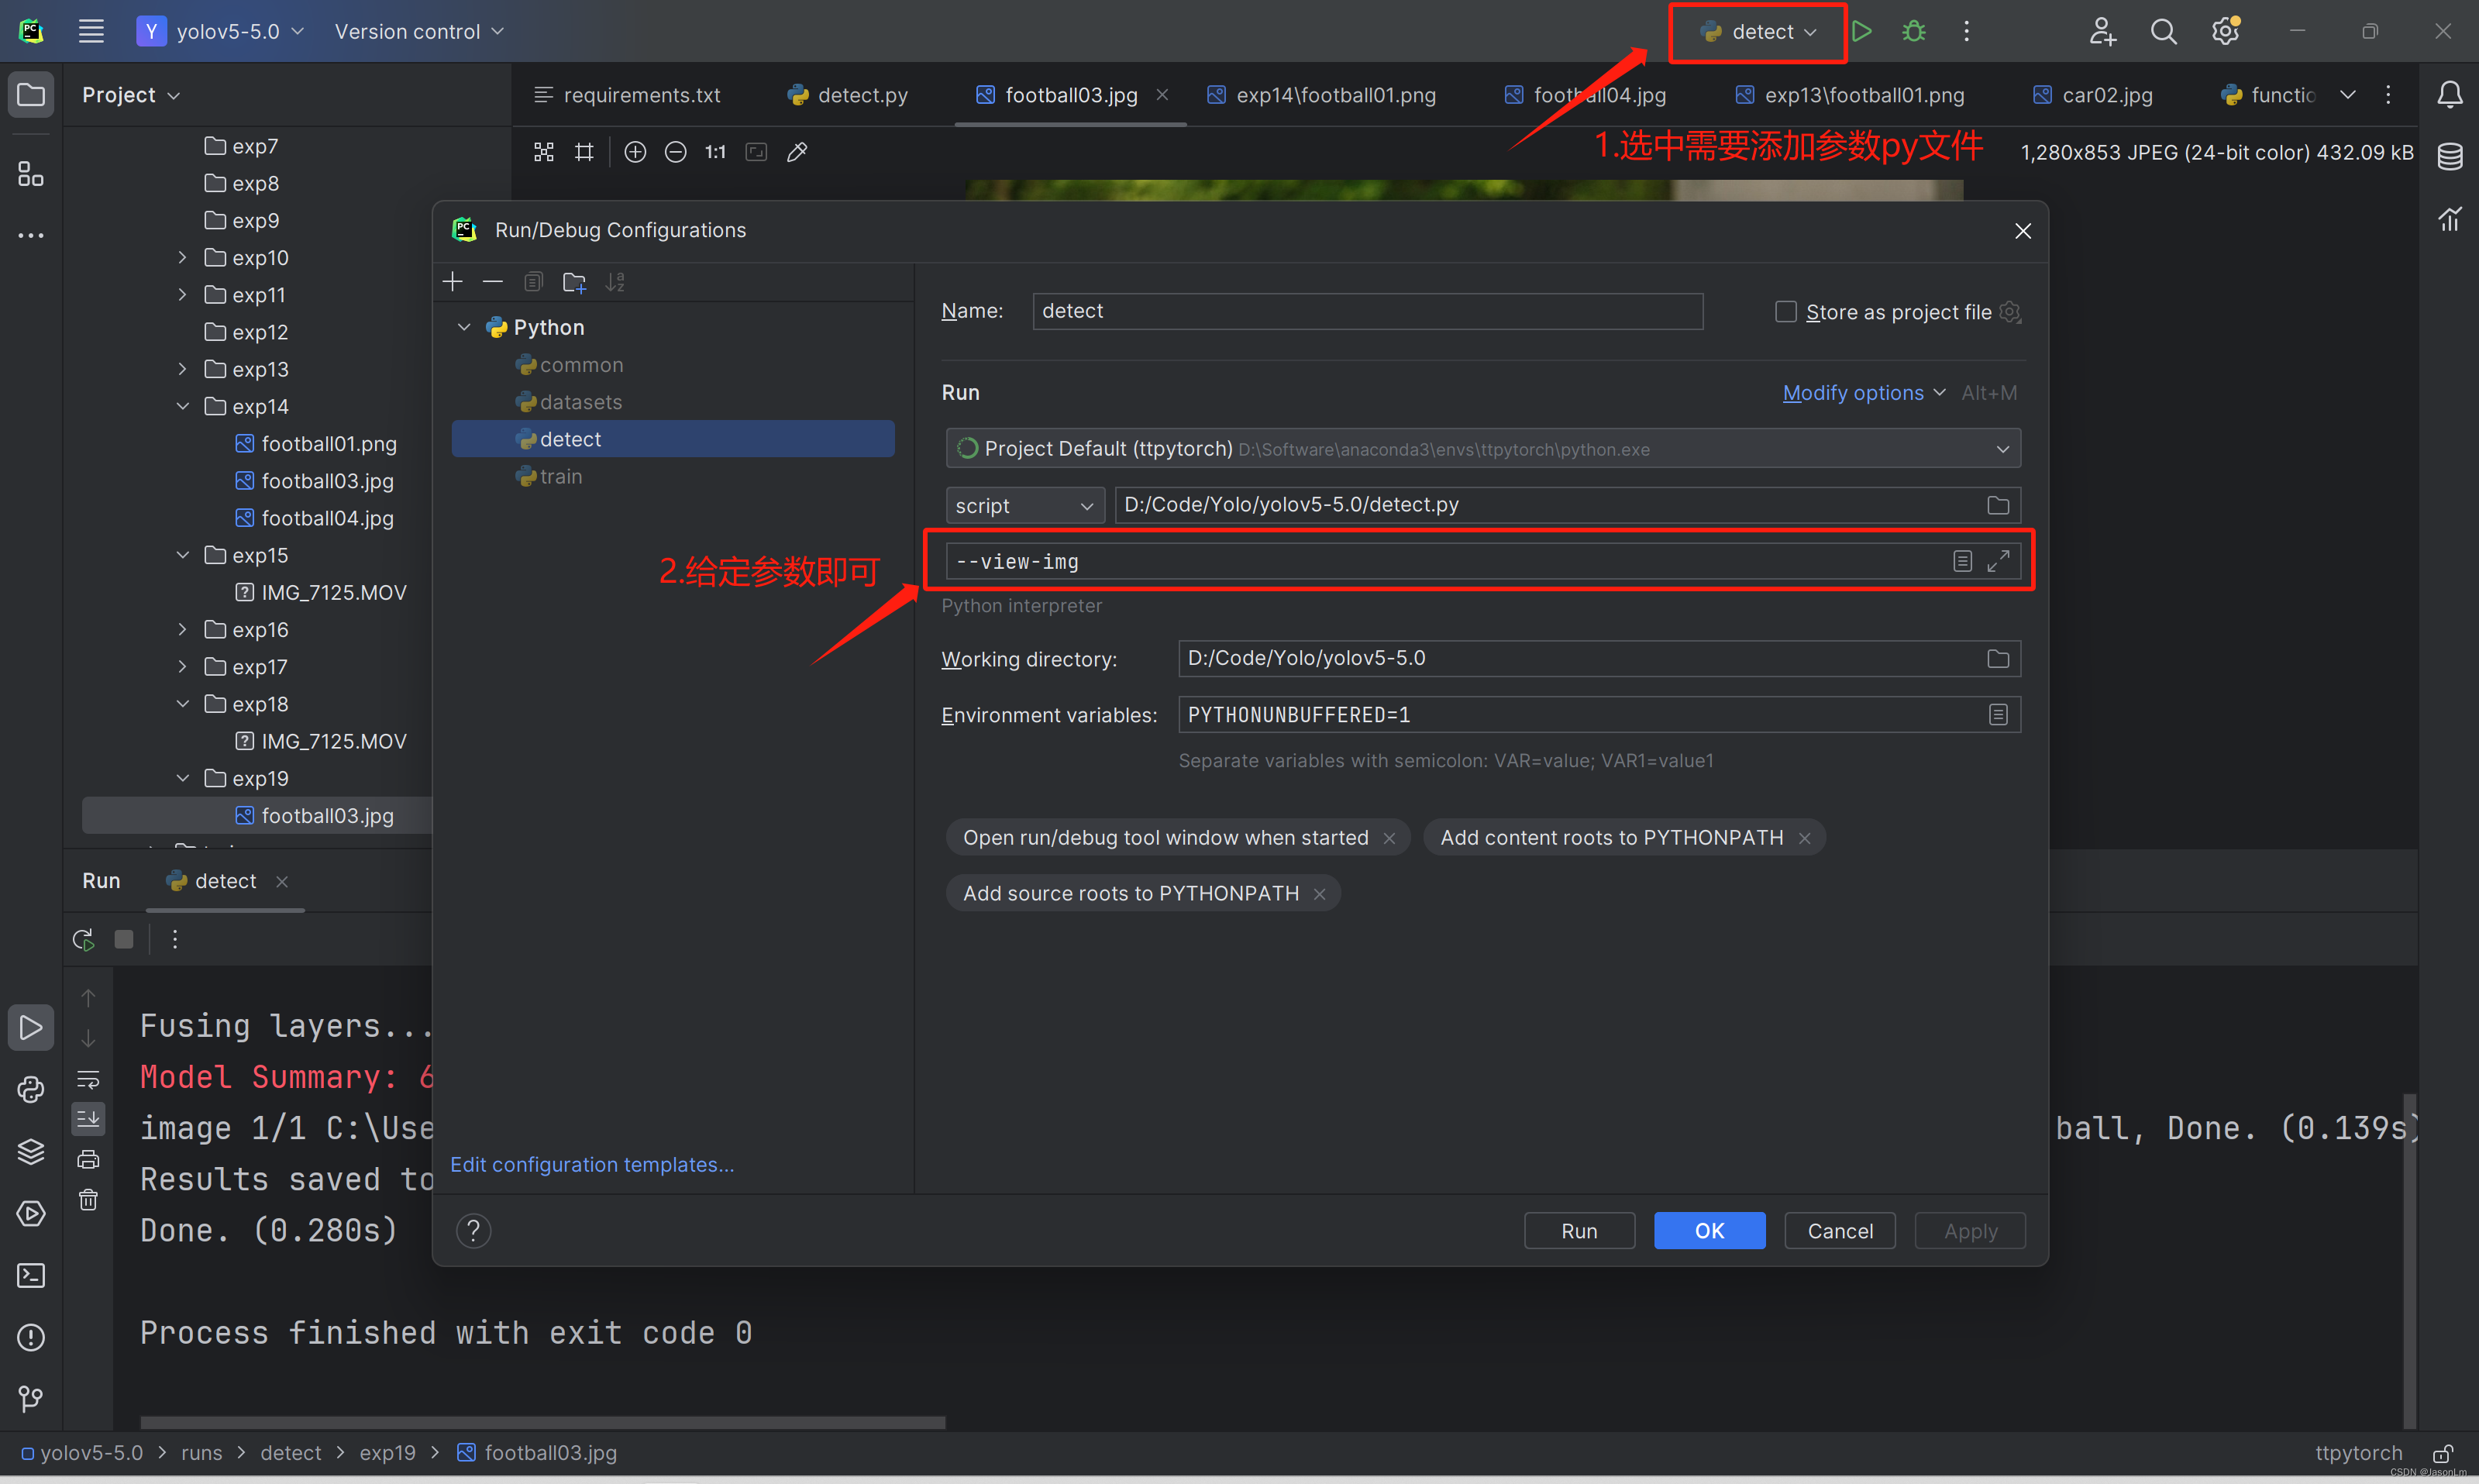This screenshot has height=1484, width=2479.
Task: Open Terminal tool window
Action: point(31,1275)
